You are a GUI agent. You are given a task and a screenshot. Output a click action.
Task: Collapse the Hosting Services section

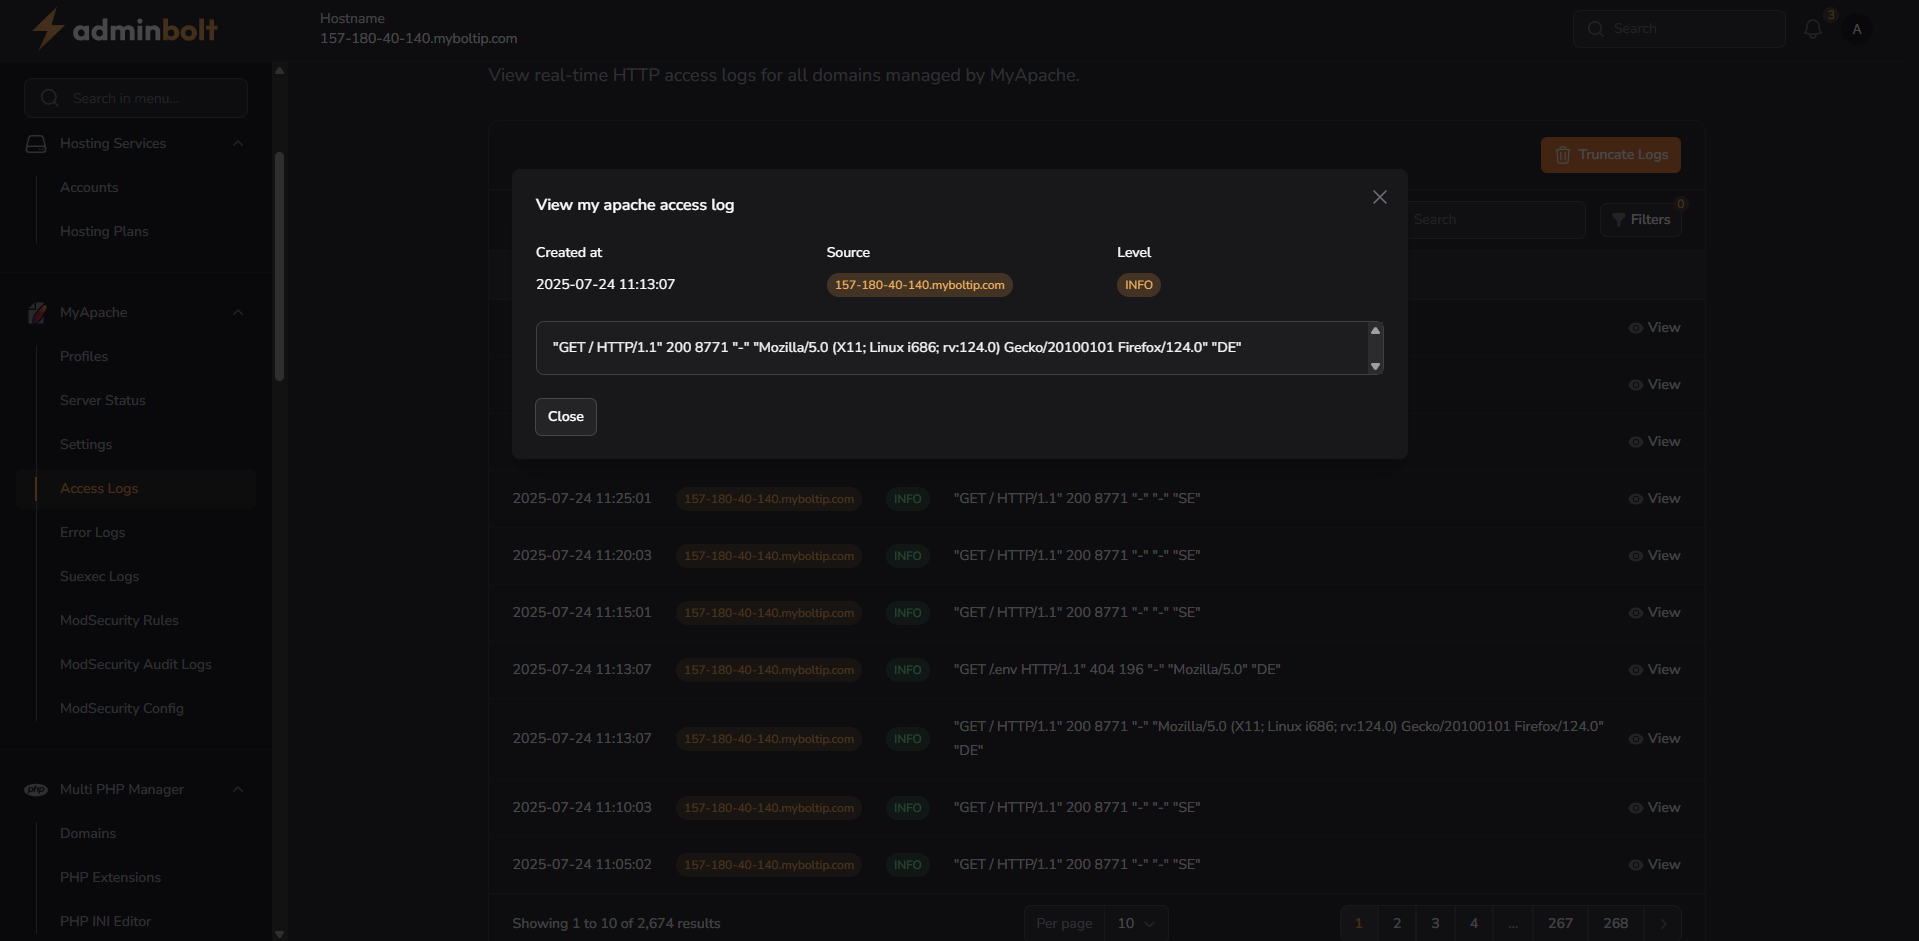click(x=238, y=143)
